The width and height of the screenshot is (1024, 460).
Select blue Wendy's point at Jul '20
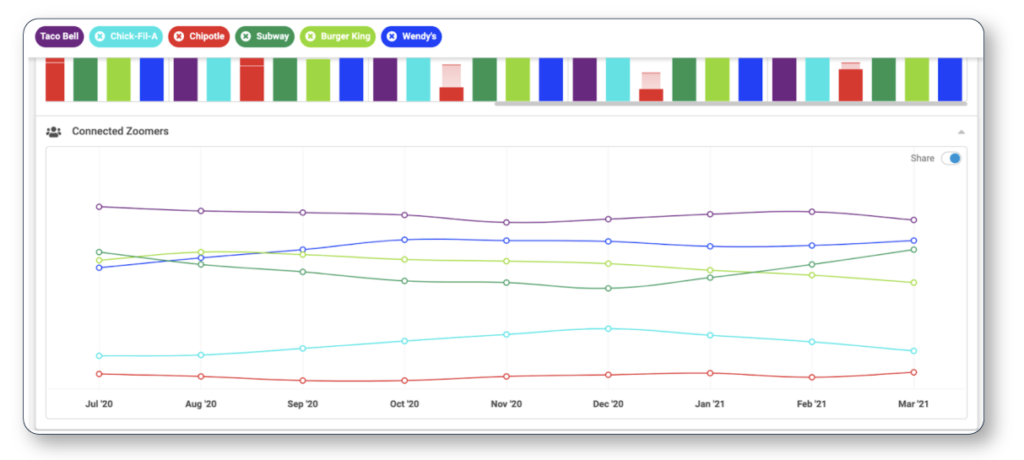pyautogui.click(x=99, y=267)
